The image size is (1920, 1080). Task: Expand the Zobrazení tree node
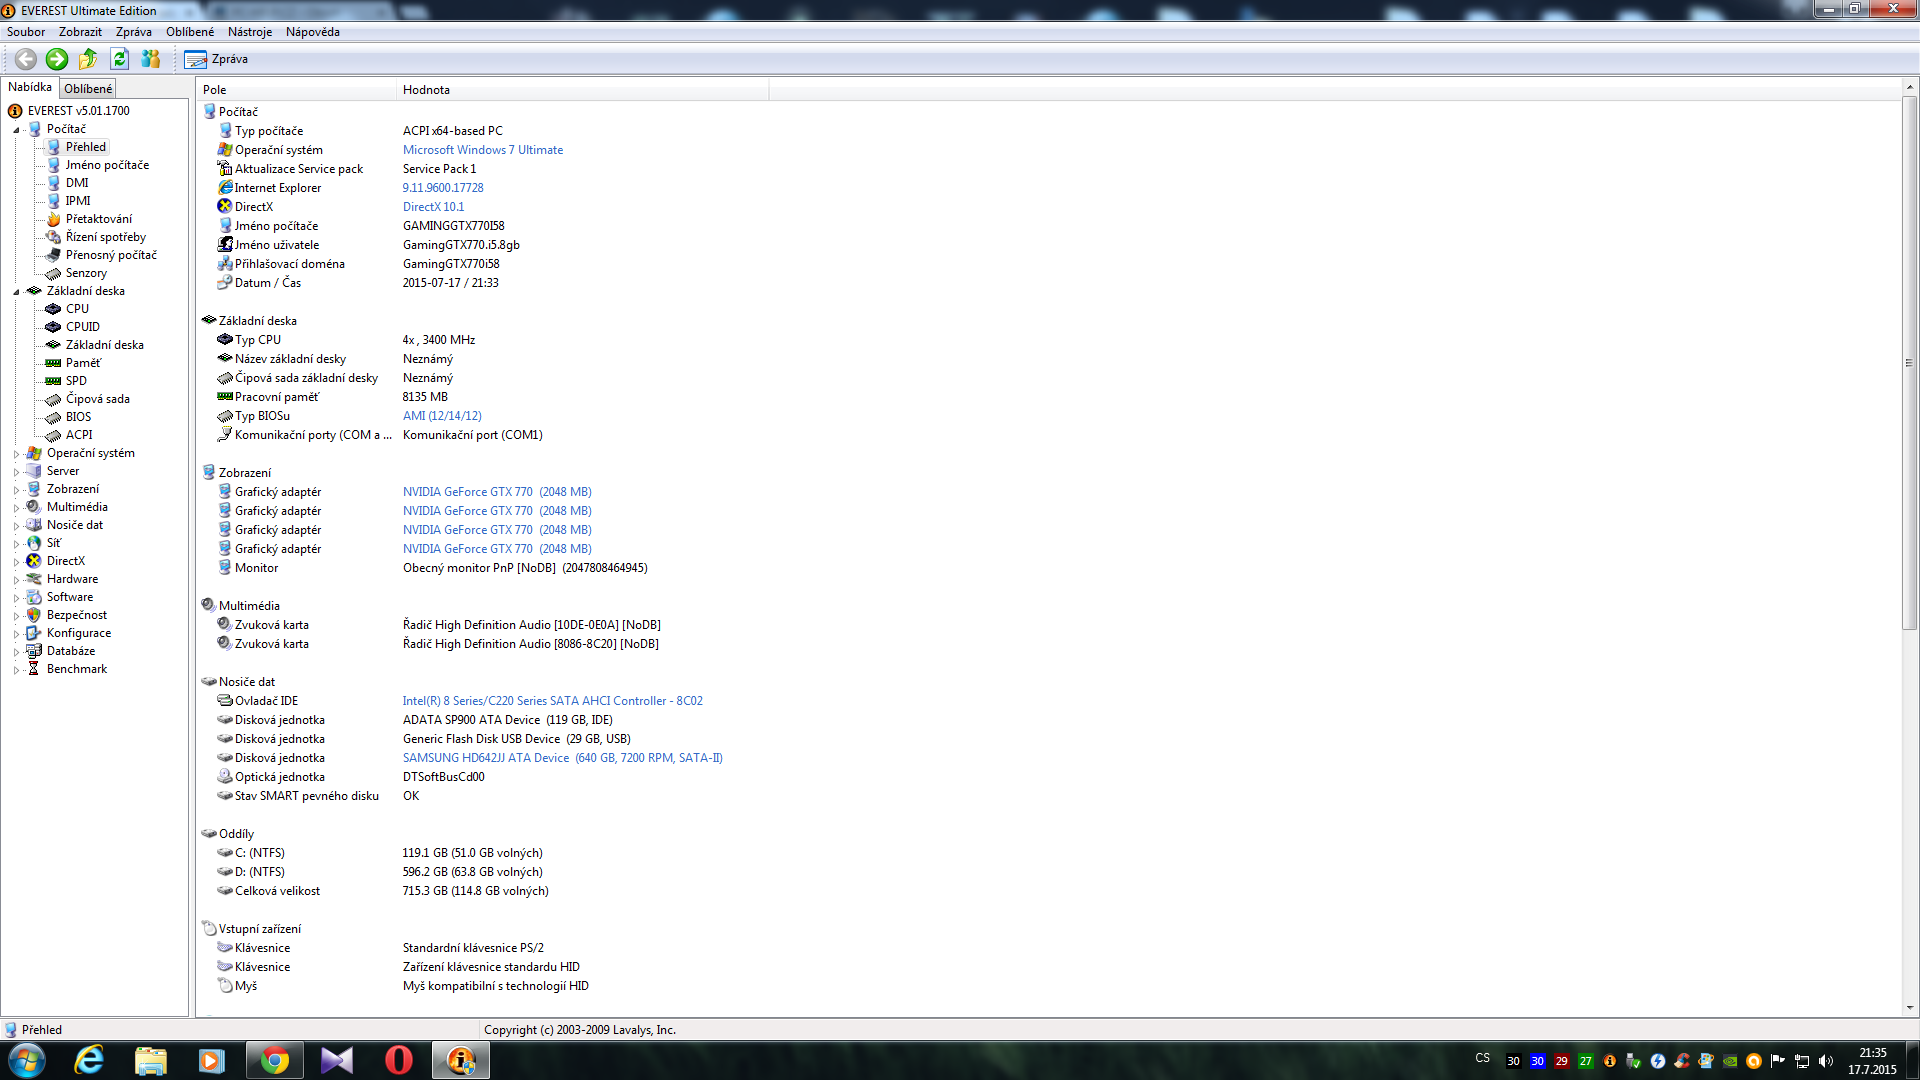pyautogui.click(x=16, y=490)
